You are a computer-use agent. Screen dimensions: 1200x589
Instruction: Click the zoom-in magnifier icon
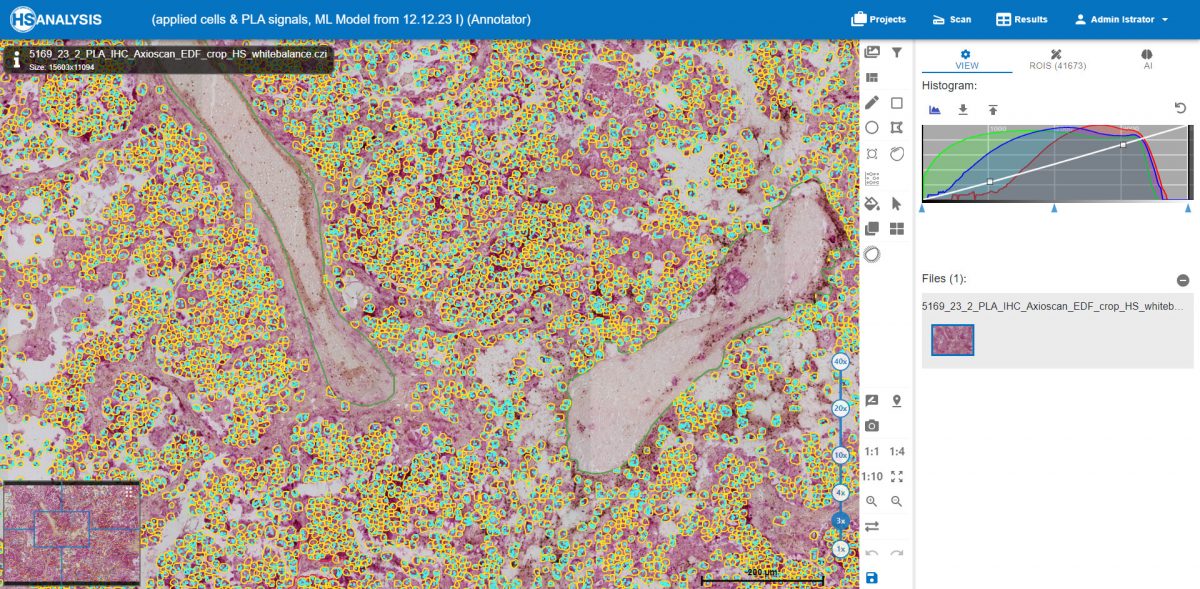pyautogui.click(x=872, y=502)
